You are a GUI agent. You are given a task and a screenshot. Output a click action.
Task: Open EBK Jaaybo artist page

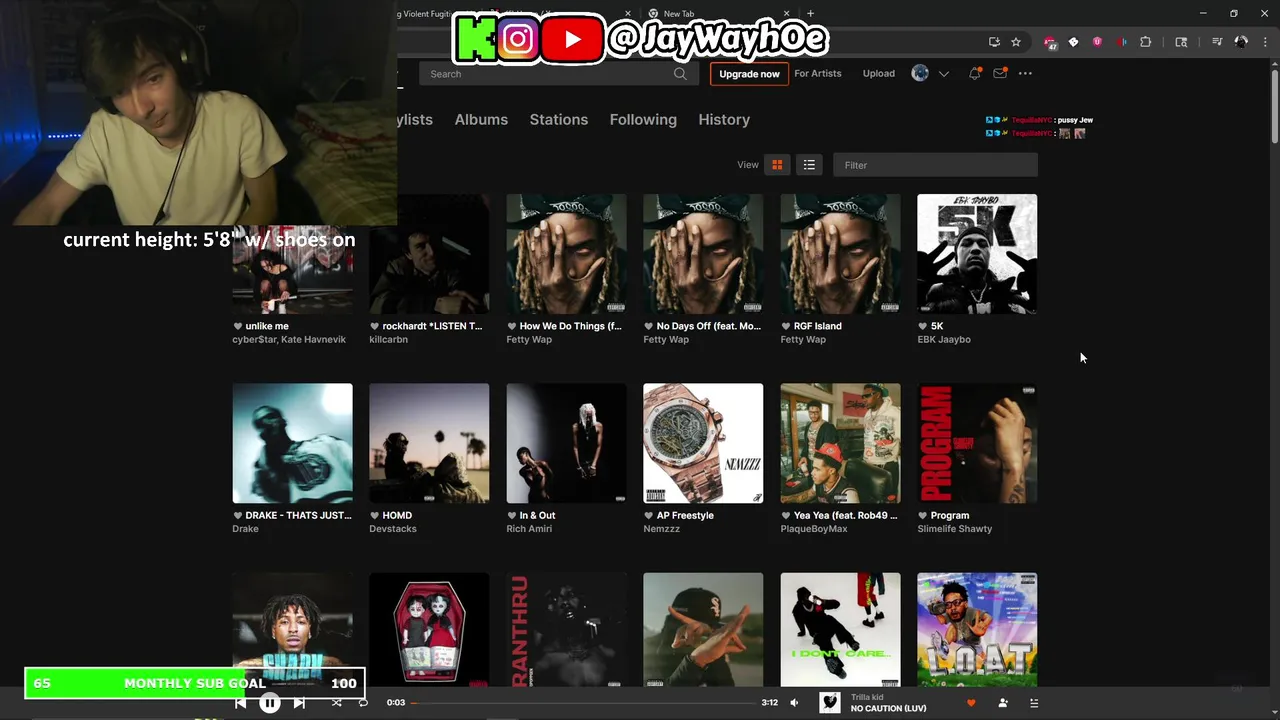pyautogui.click(x=944, y=340)
